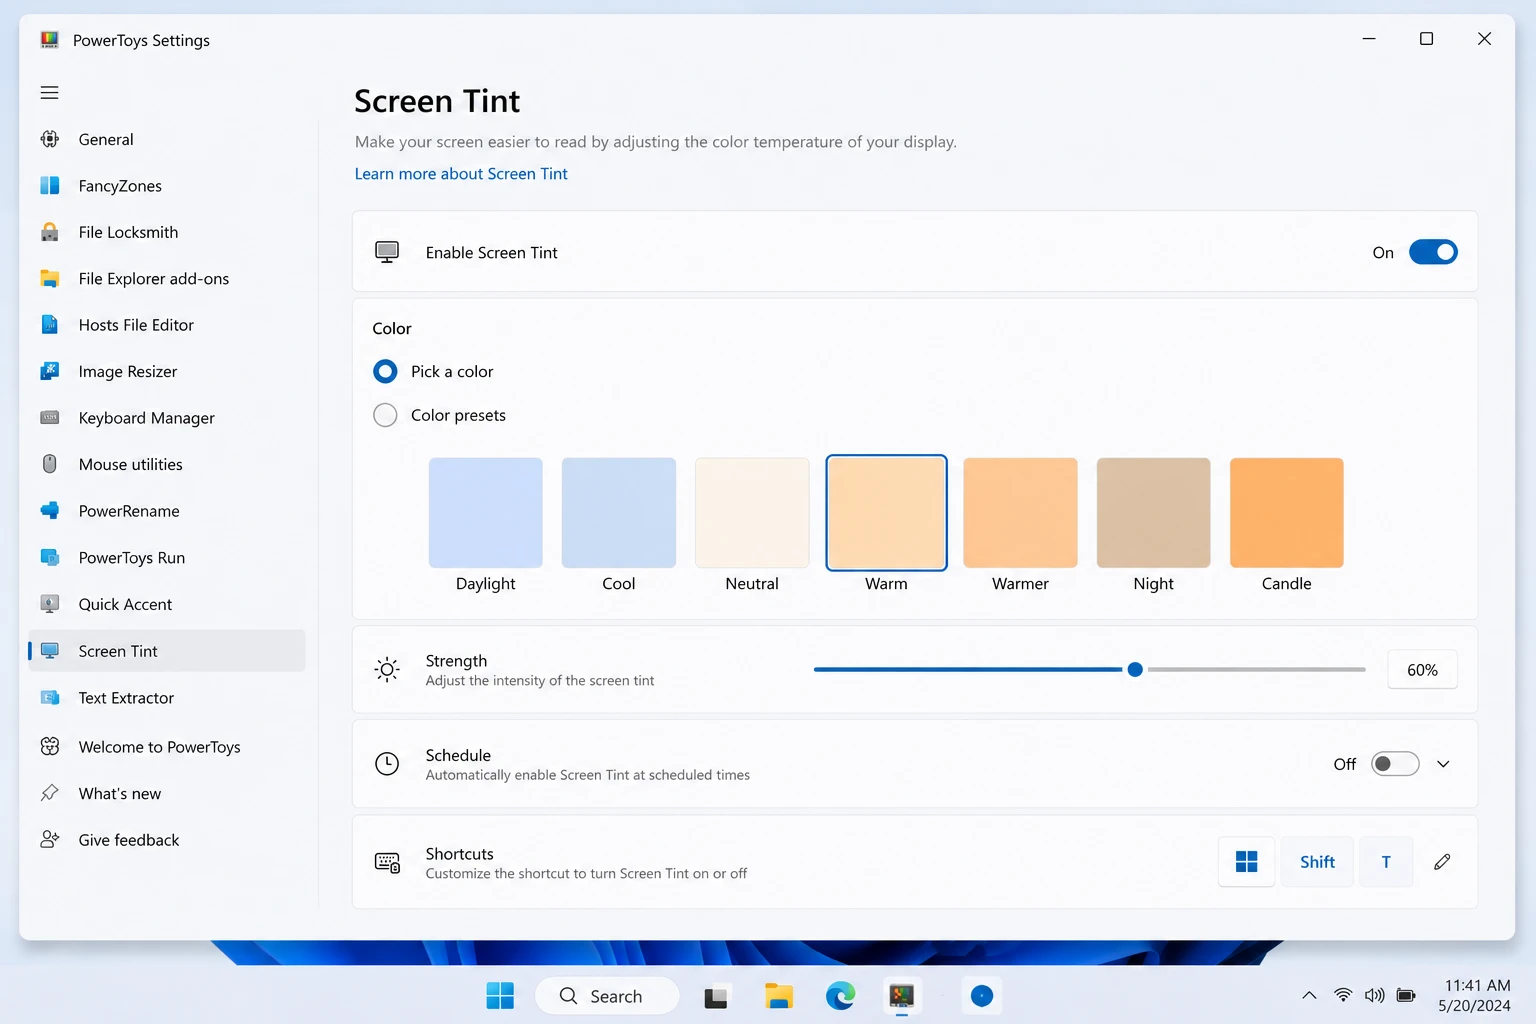Choose the Candle color swatch
Viewport: 1536px width, 1024px height.
1286,513
